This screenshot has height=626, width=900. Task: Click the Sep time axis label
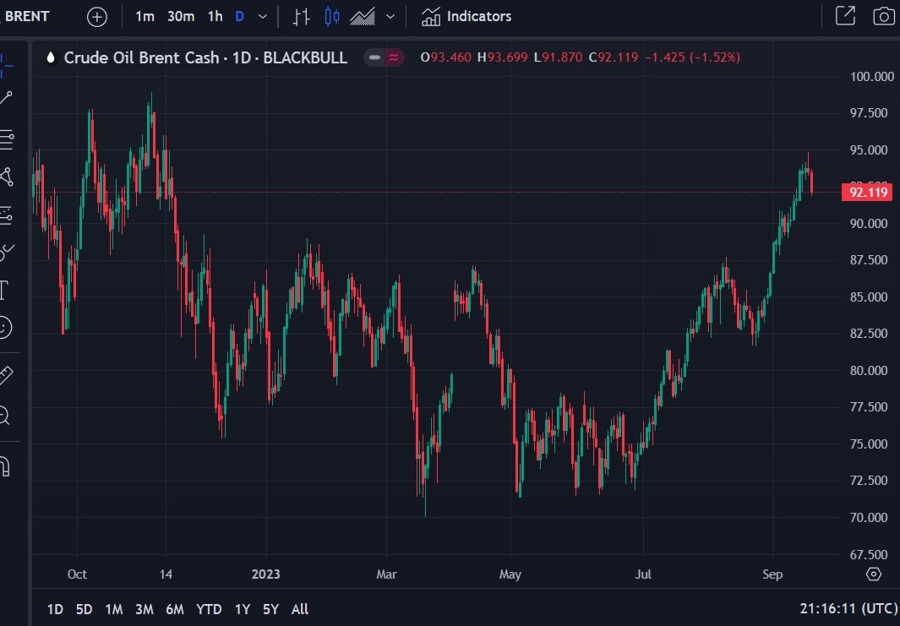[773, 574]
